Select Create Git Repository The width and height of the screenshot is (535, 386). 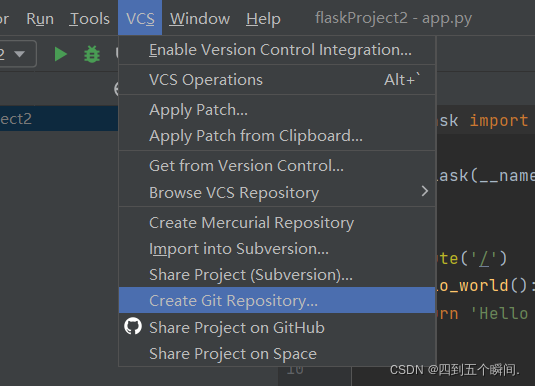pos(277,300)
